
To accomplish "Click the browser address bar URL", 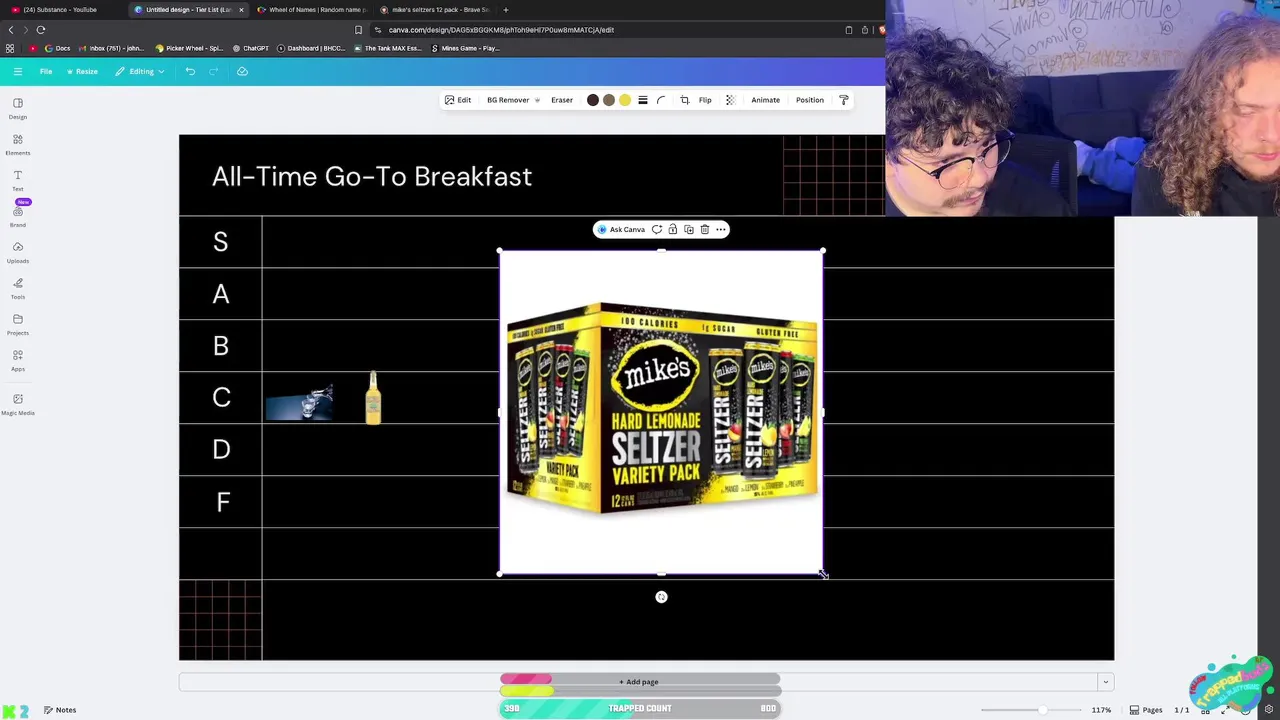I will [x=501, y=30].
